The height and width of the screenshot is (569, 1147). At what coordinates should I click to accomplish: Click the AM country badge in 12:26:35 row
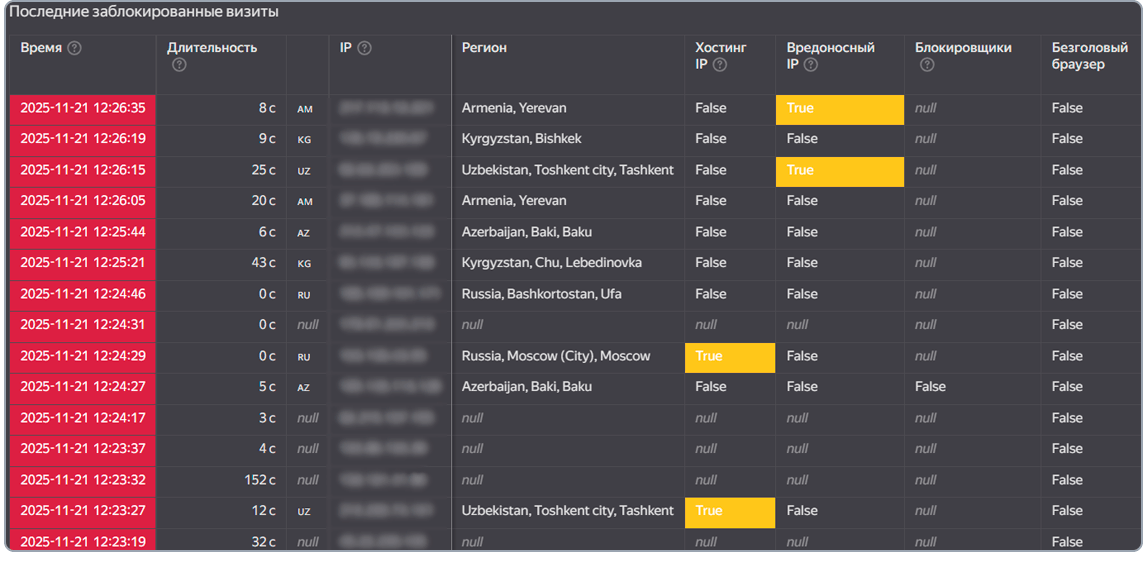(x=305, y=109)
